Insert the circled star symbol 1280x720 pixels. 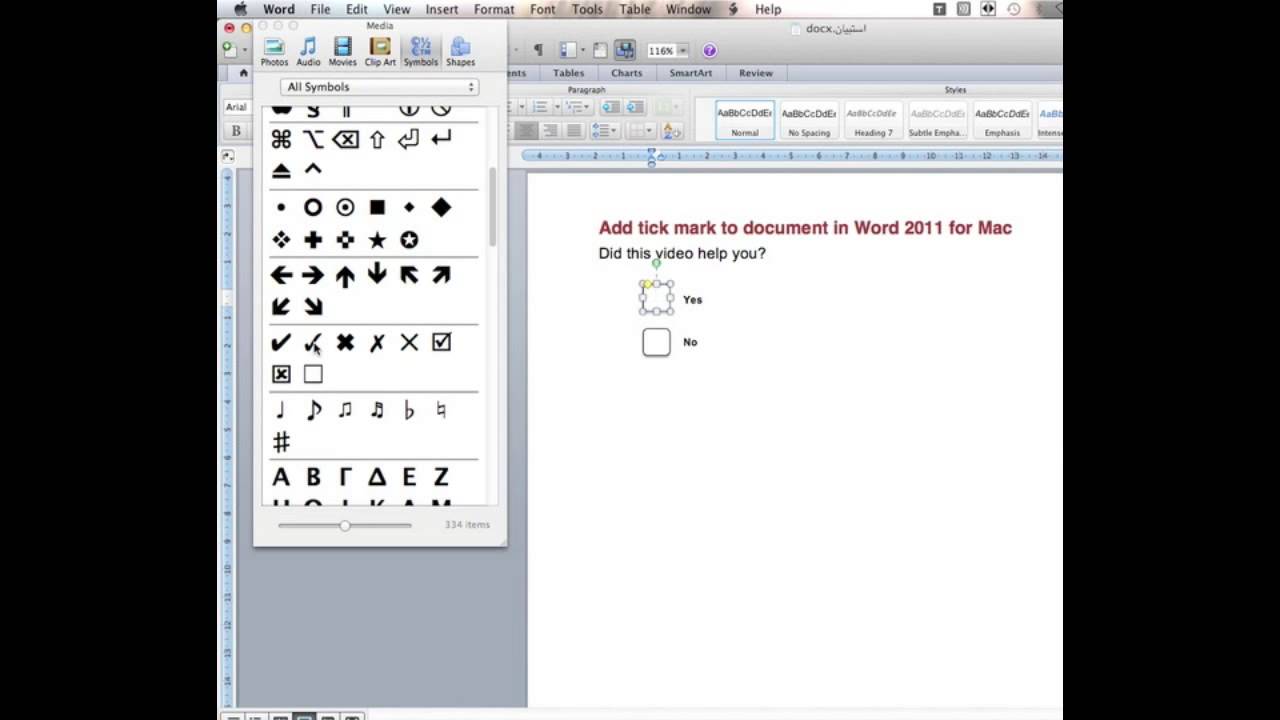point(409,240)
